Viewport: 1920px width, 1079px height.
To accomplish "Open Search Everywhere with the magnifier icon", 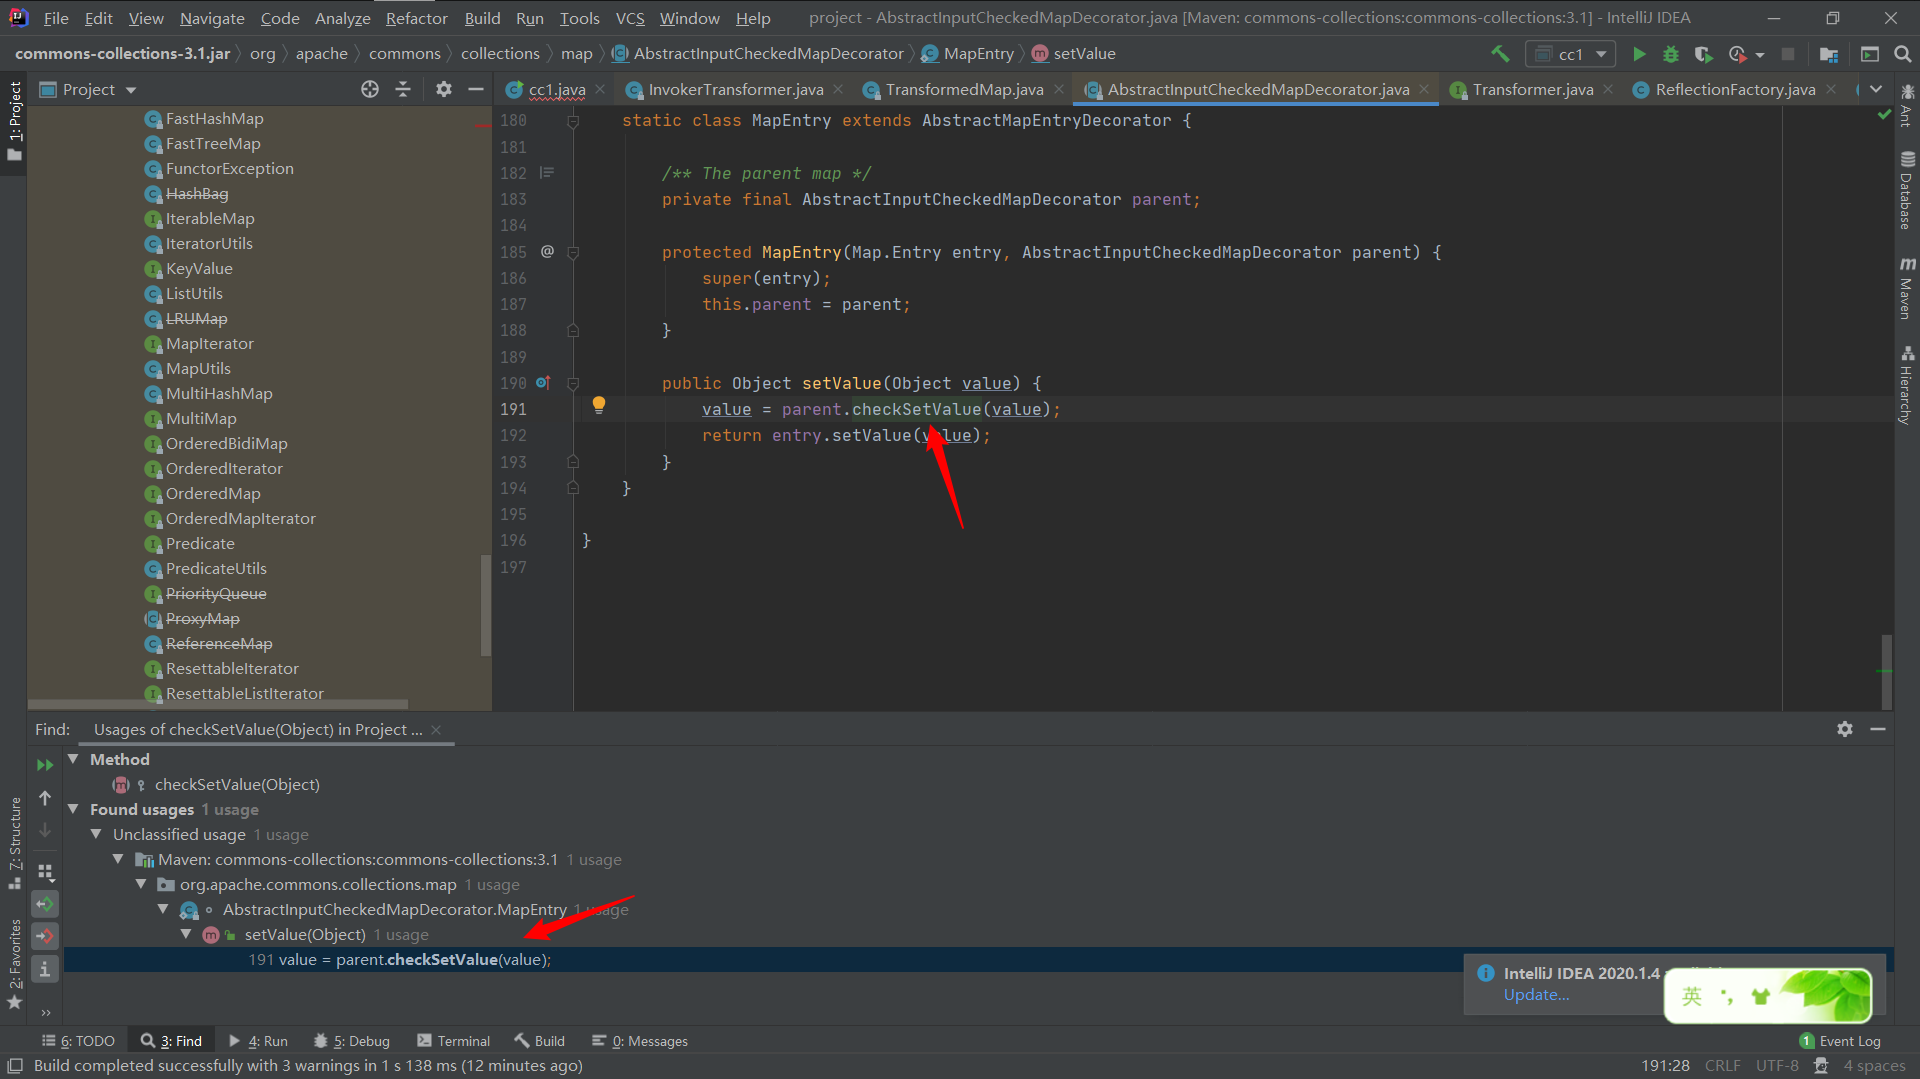I will 1903,54.
